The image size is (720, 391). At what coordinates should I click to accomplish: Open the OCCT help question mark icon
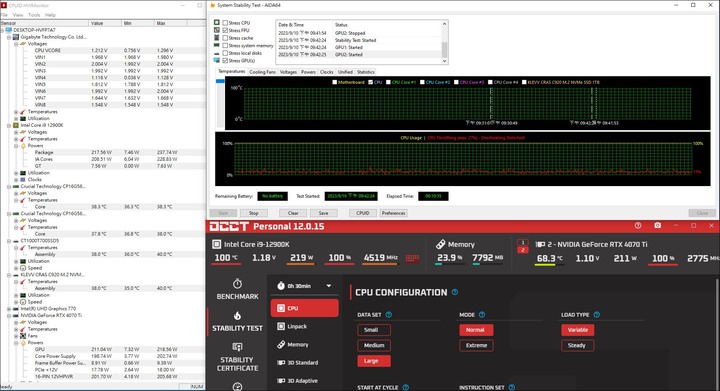click(638, 226)
